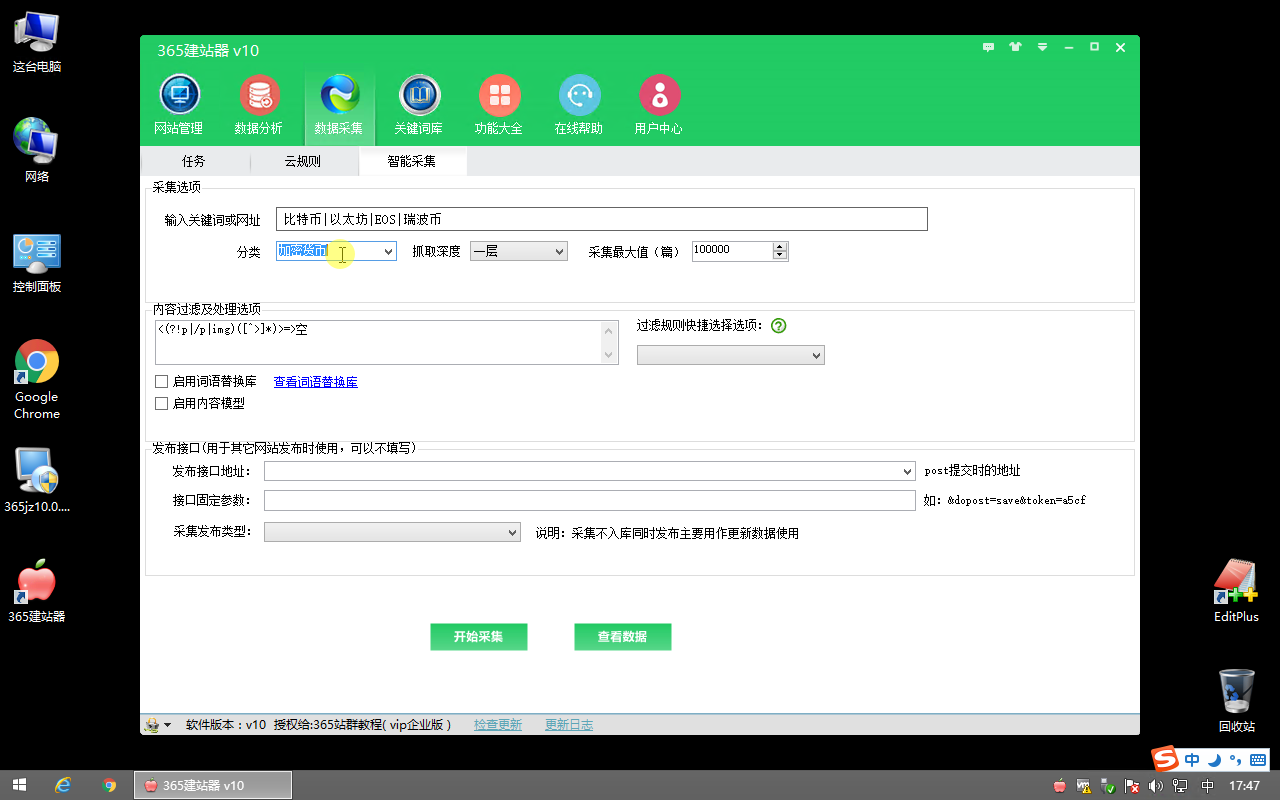Expand the 抓取深度 depth dropdown
1280x800 pixels.
tap(560, 251)
